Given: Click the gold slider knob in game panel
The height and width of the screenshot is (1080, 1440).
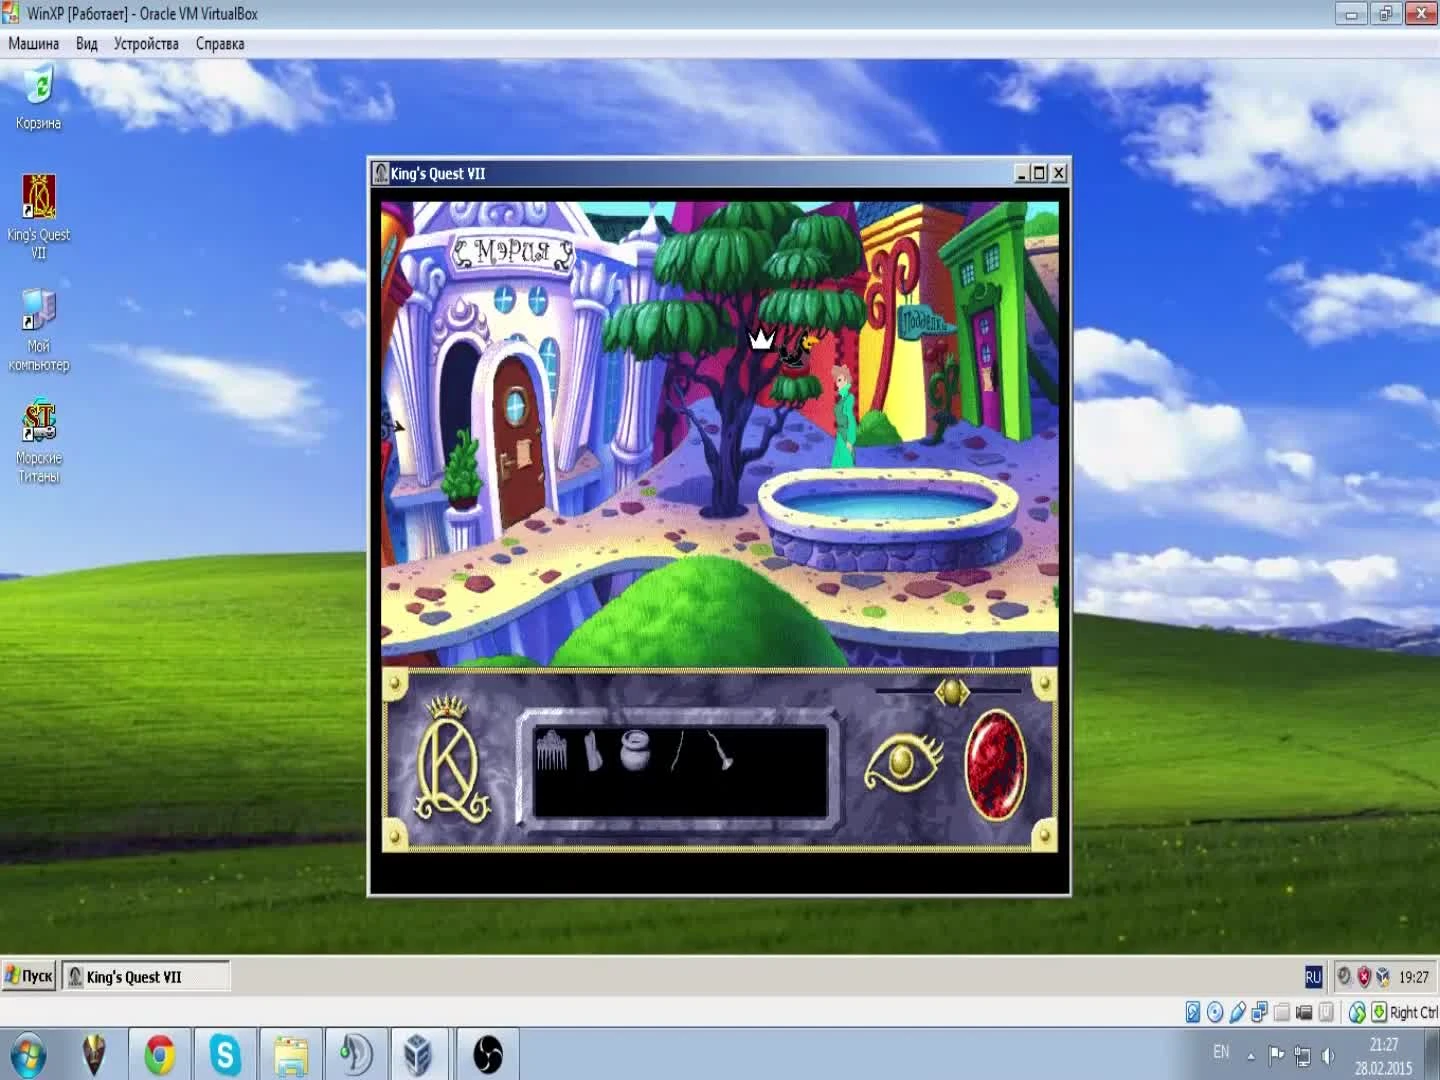Looking at the screenshot, I should pyautogui.click(x=951, y=691).
